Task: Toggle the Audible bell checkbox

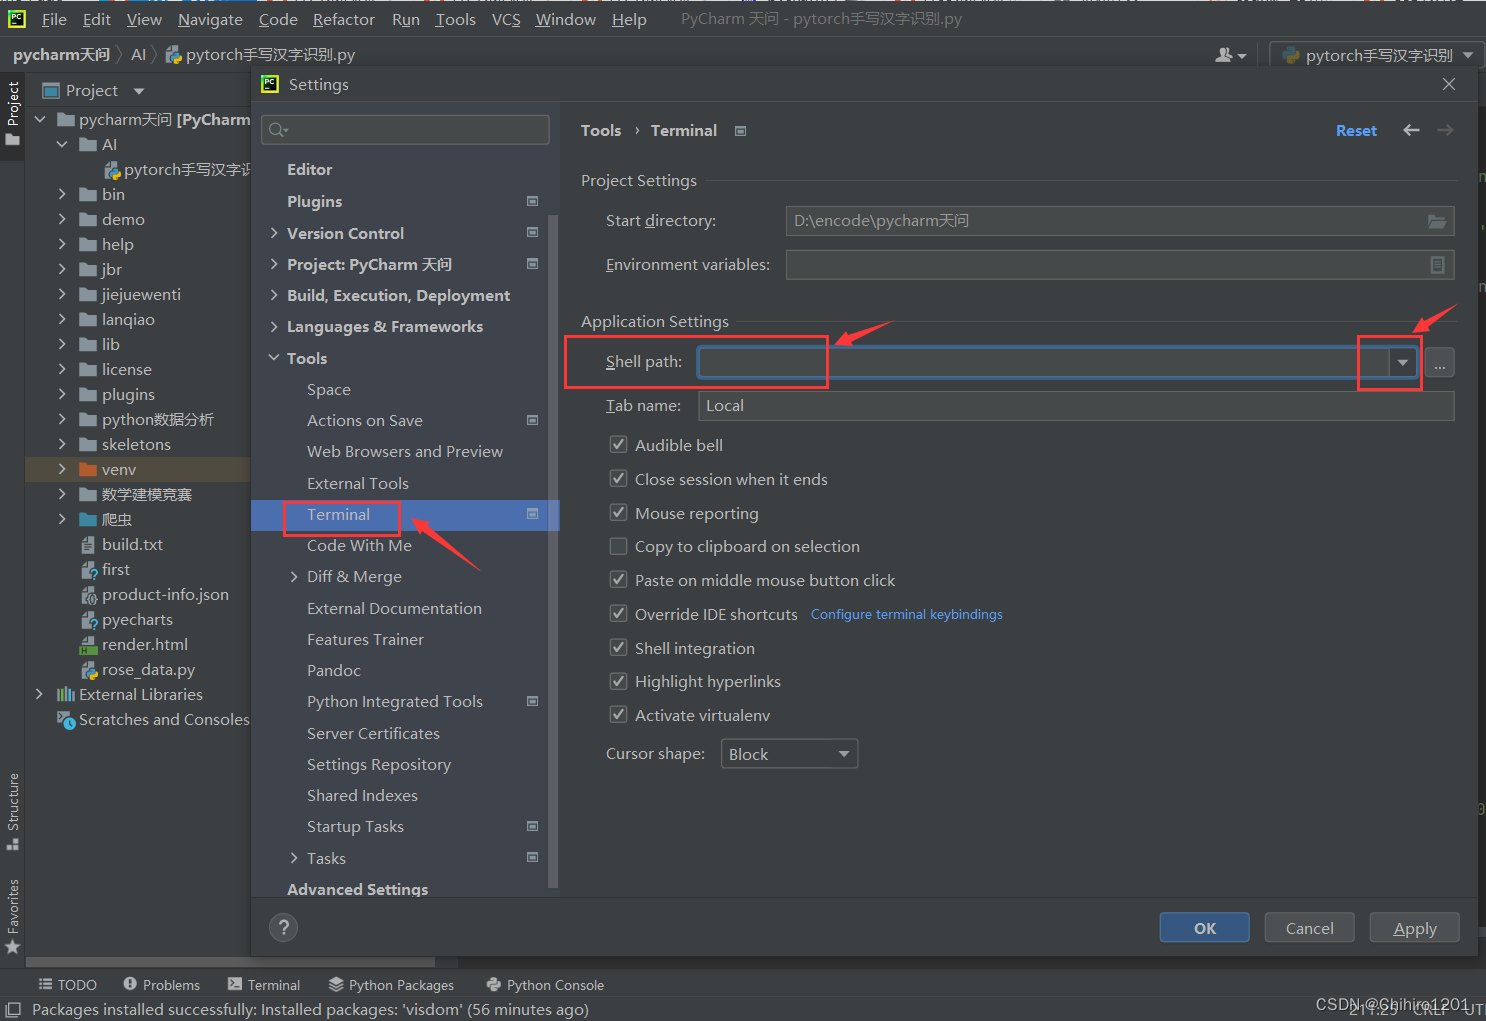Action: click(619, 444)
